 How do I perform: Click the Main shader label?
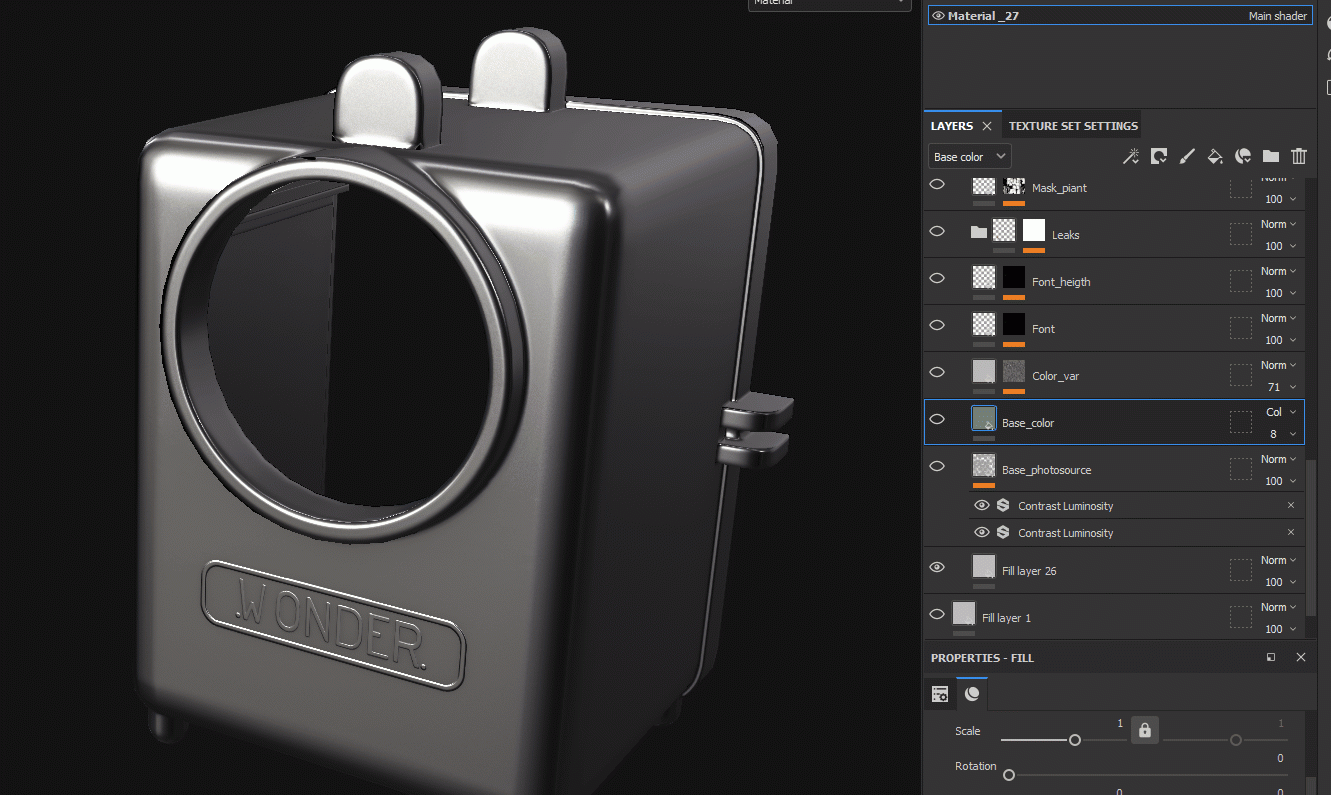click(1277, 16)
